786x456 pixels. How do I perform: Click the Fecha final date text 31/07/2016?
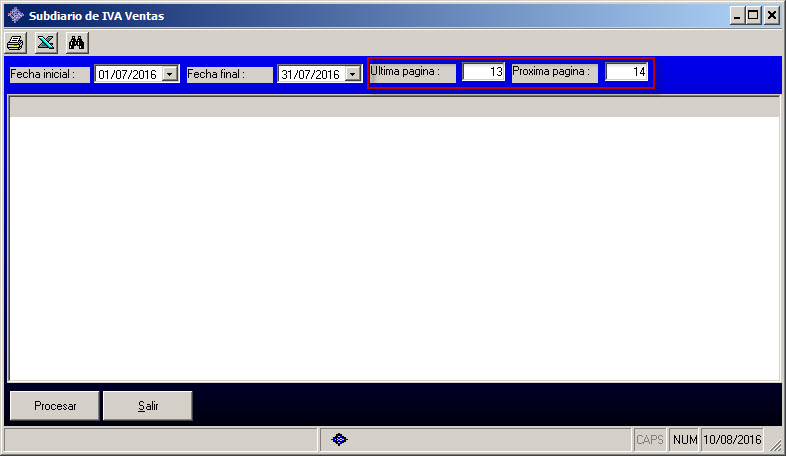pyautogui.click(x=310, y=74)
